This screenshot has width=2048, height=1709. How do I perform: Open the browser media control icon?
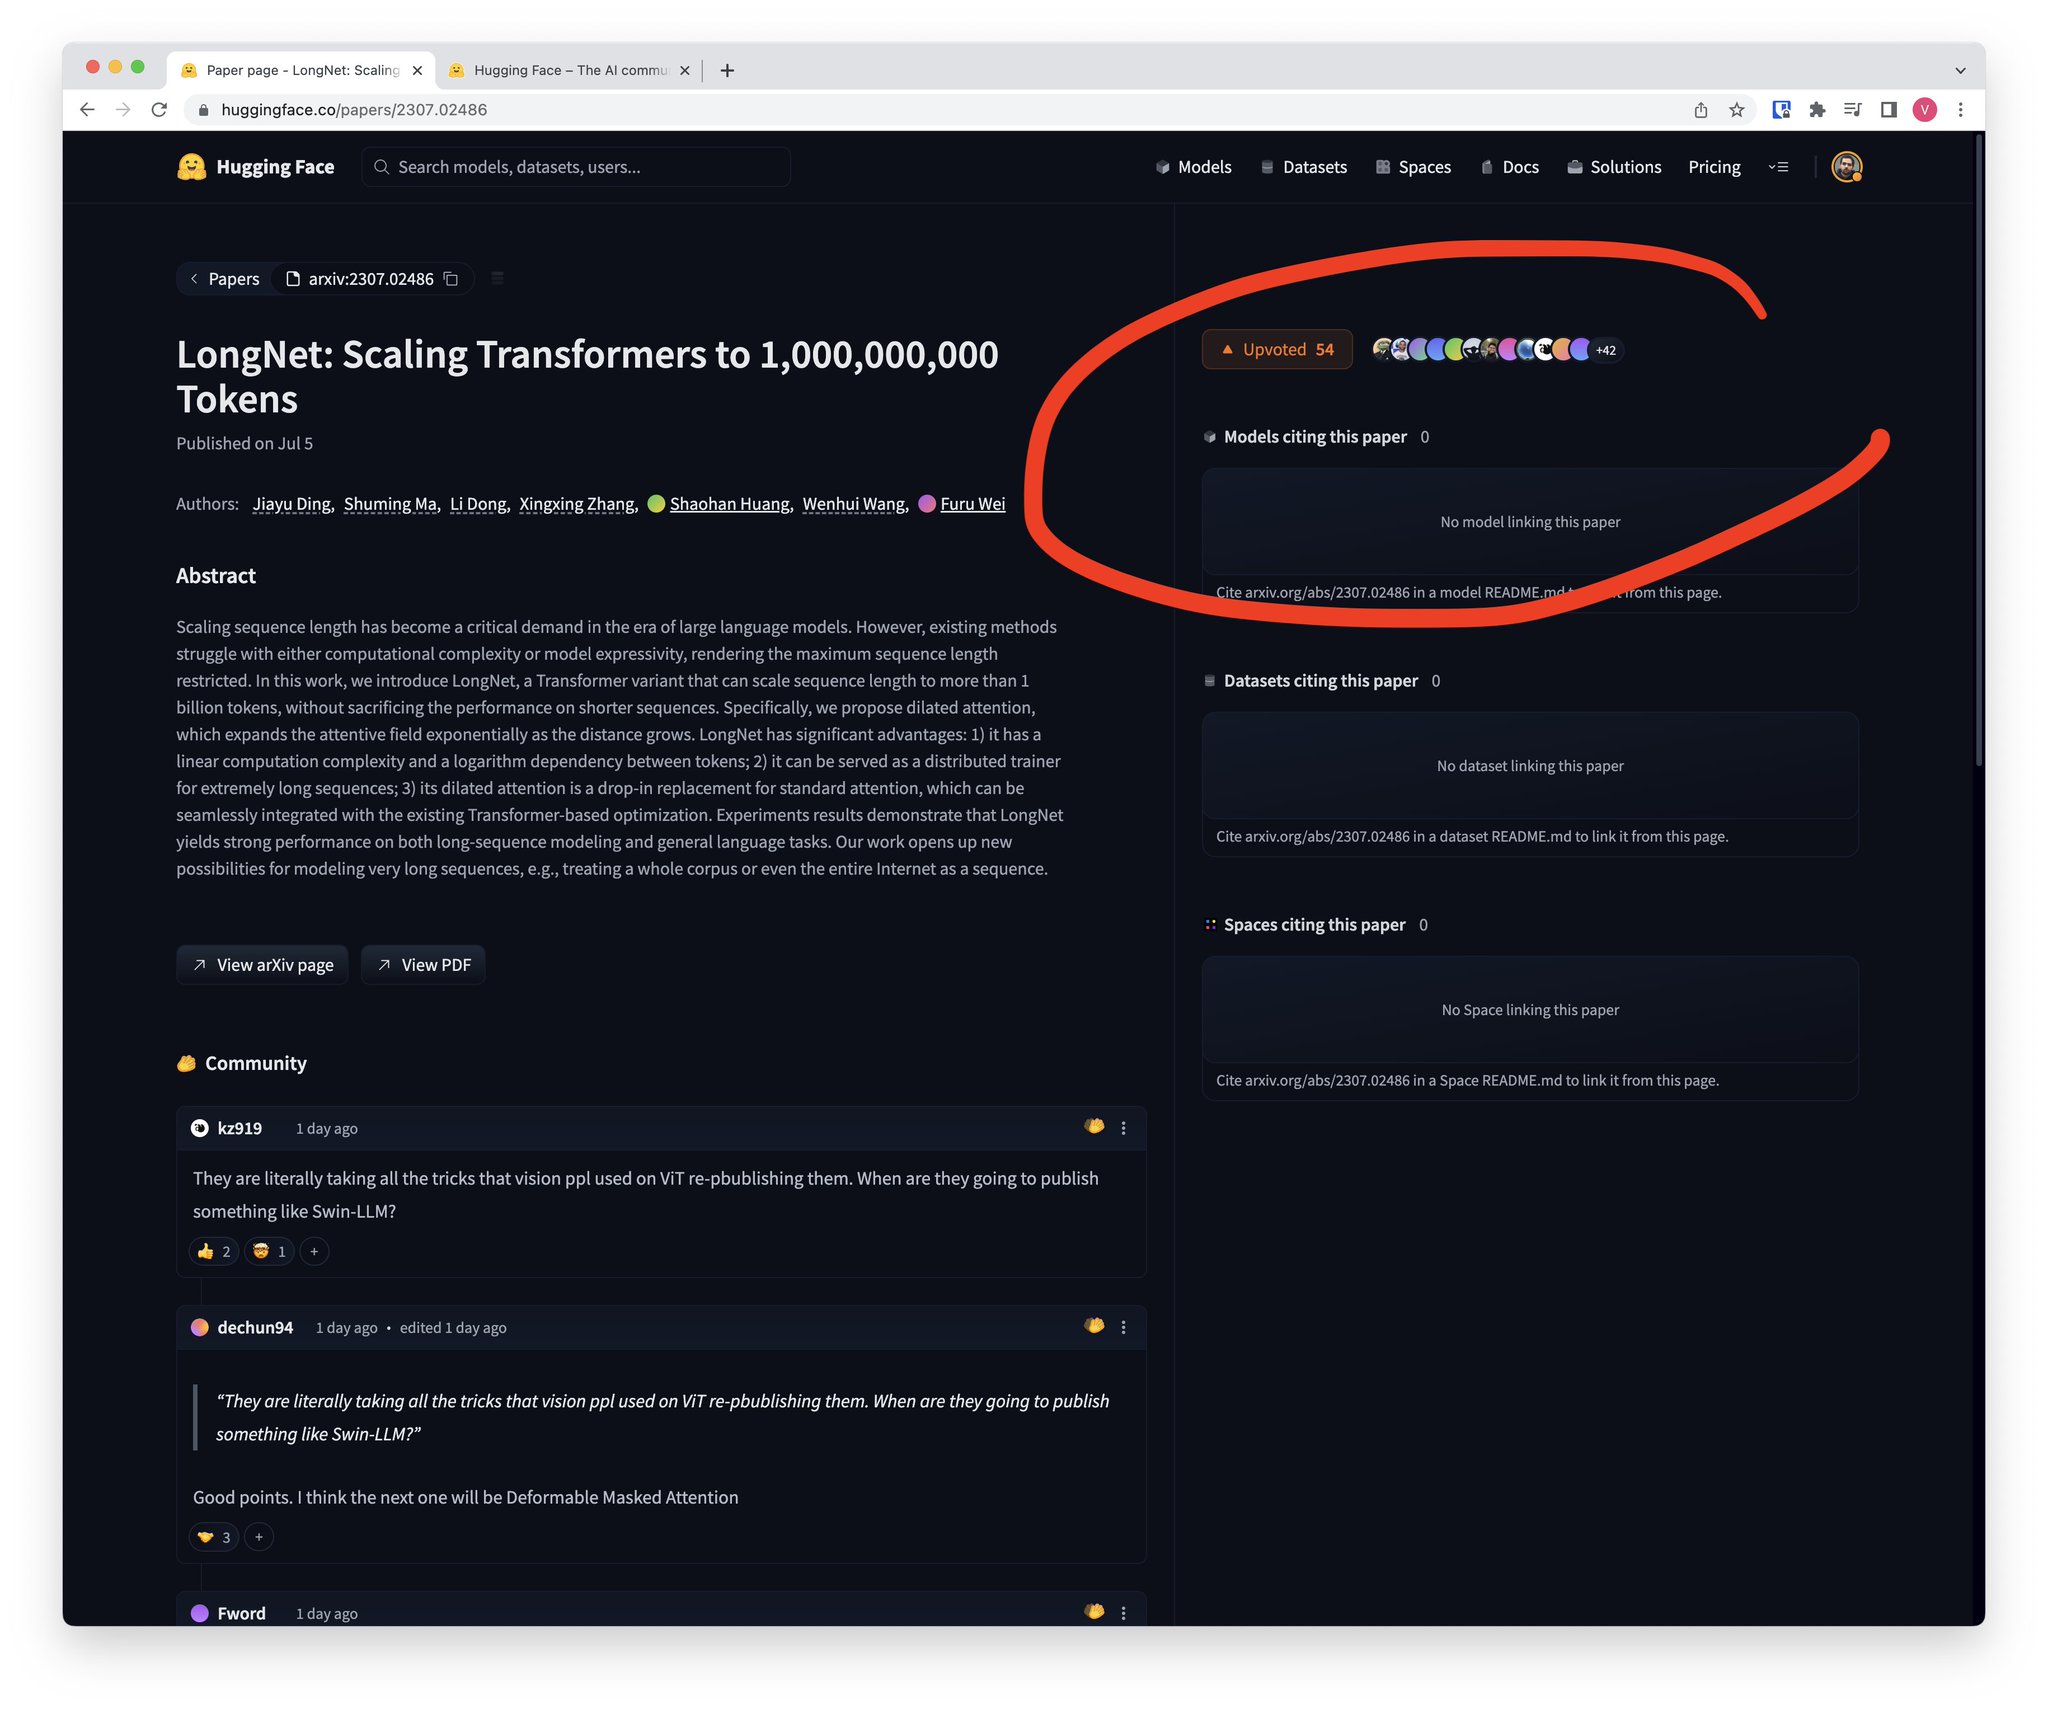coord(1852,110)
